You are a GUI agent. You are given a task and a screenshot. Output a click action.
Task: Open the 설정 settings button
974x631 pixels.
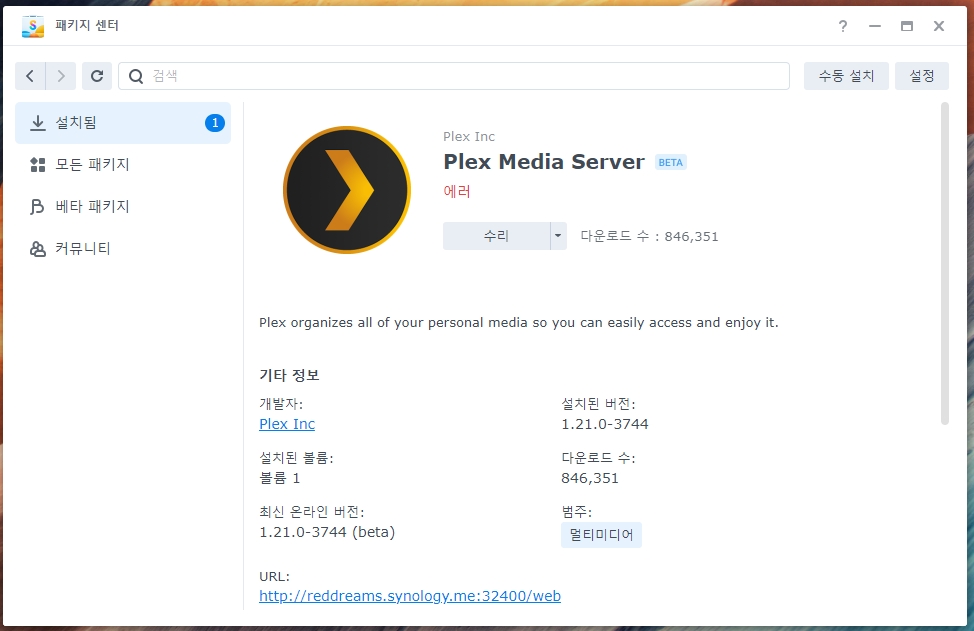coord(922,76)
